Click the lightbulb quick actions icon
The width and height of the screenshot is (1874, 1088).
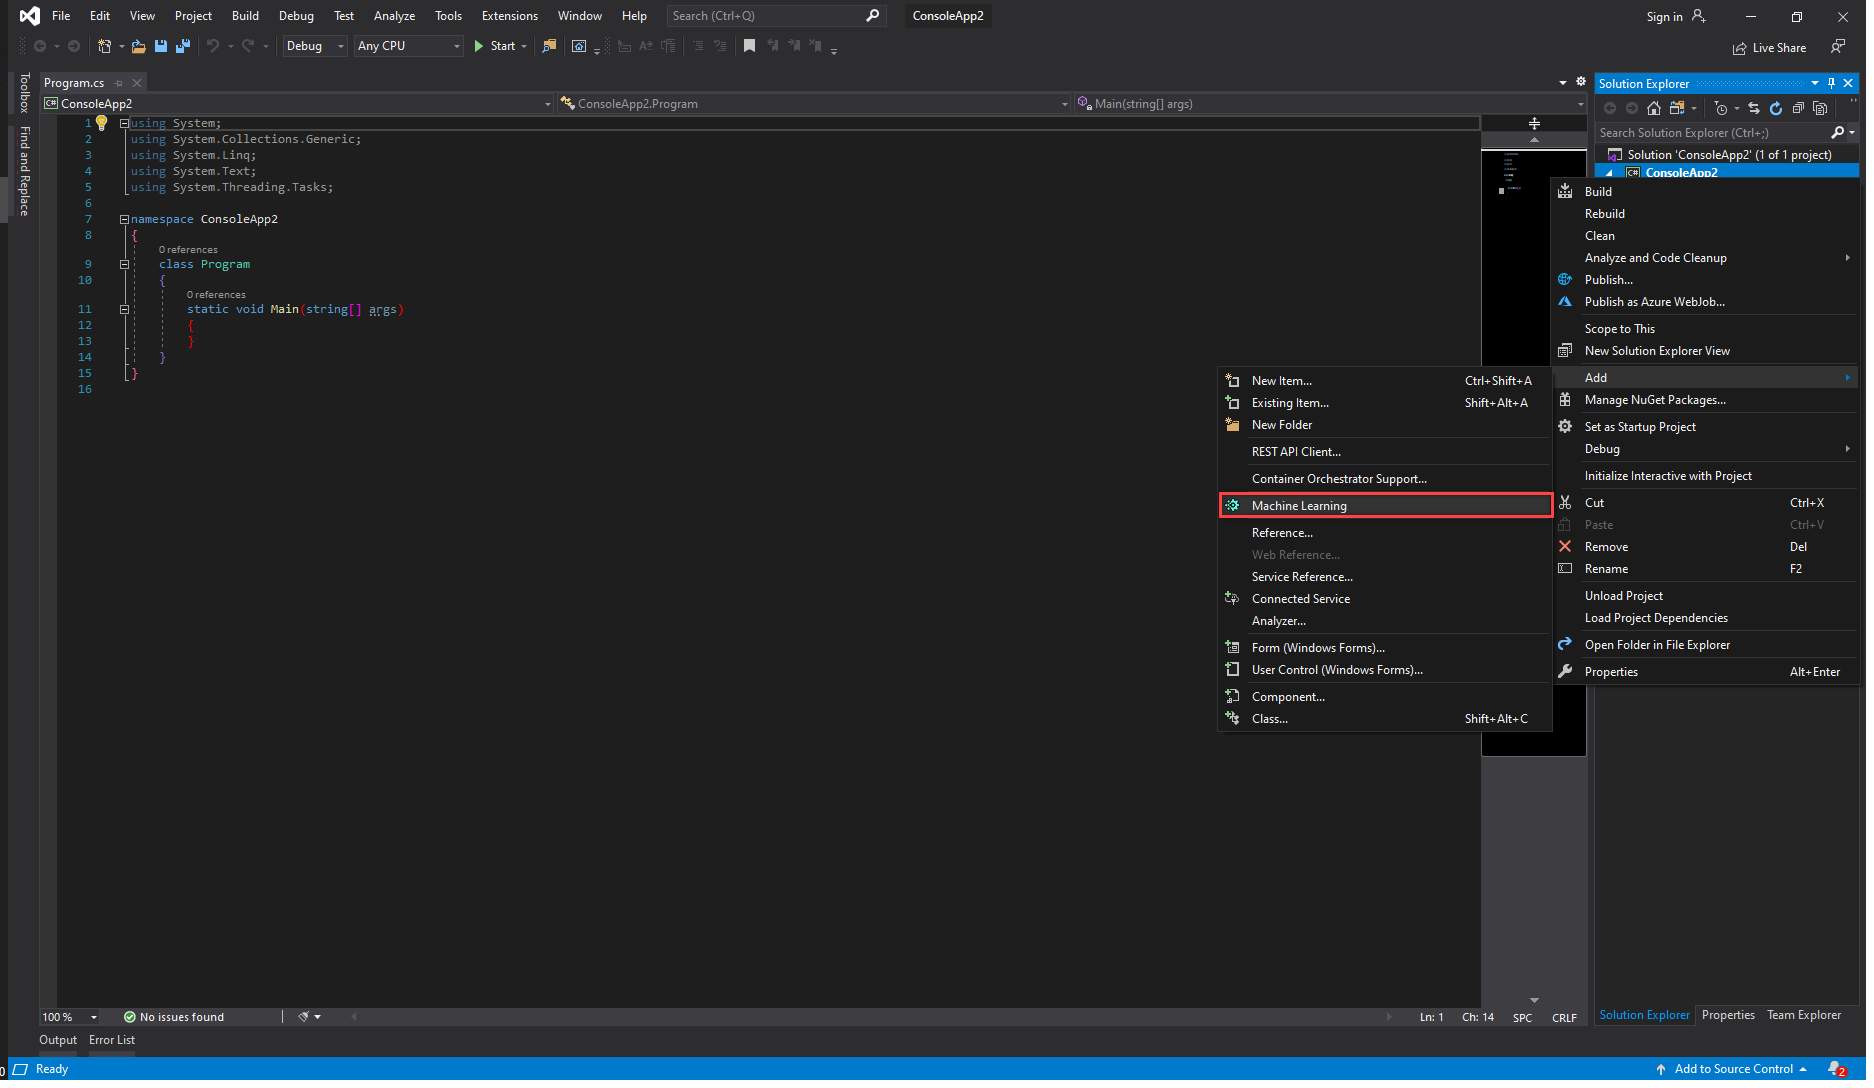(x=101, y=123)
